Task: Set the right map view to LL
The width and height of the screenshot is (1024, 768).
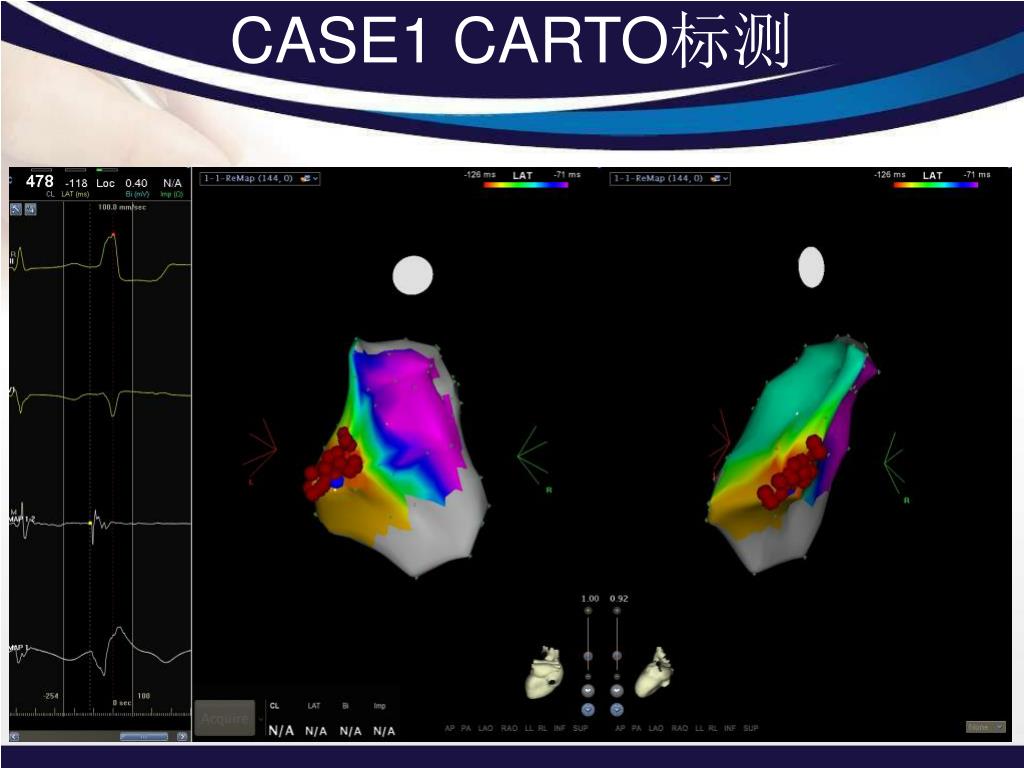Action: click(700, 728)
